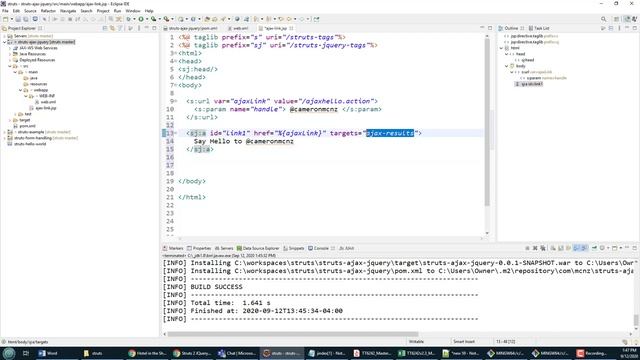Toggle Link with Editor in Project Explorer
The width and height of the screenshot is (640, 360).
(112, 28)
